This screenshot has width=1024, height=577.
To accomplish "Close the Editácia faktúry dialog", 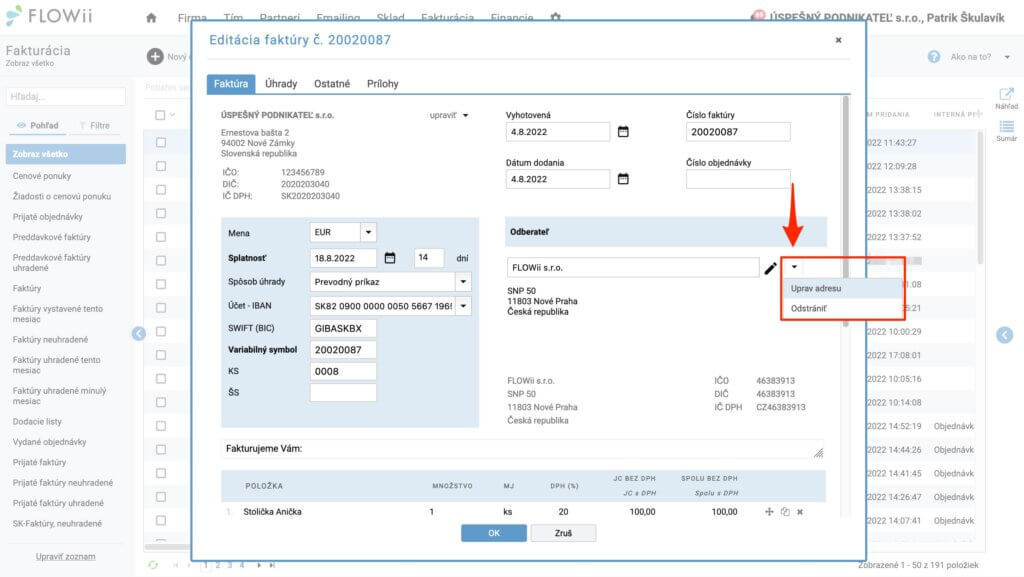I will pyautogui.click(x=839, y=40).
